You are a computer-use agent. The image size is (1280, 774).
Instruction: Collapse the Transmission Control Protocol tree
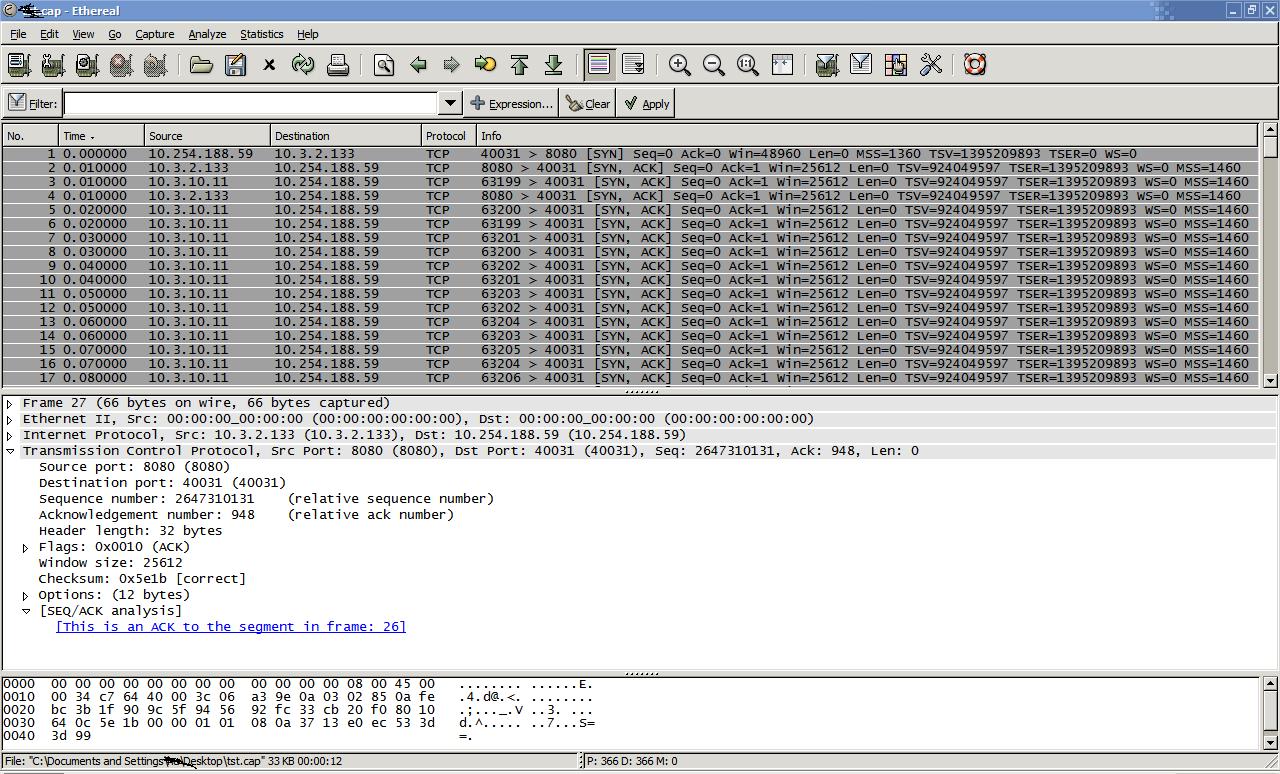10,451
